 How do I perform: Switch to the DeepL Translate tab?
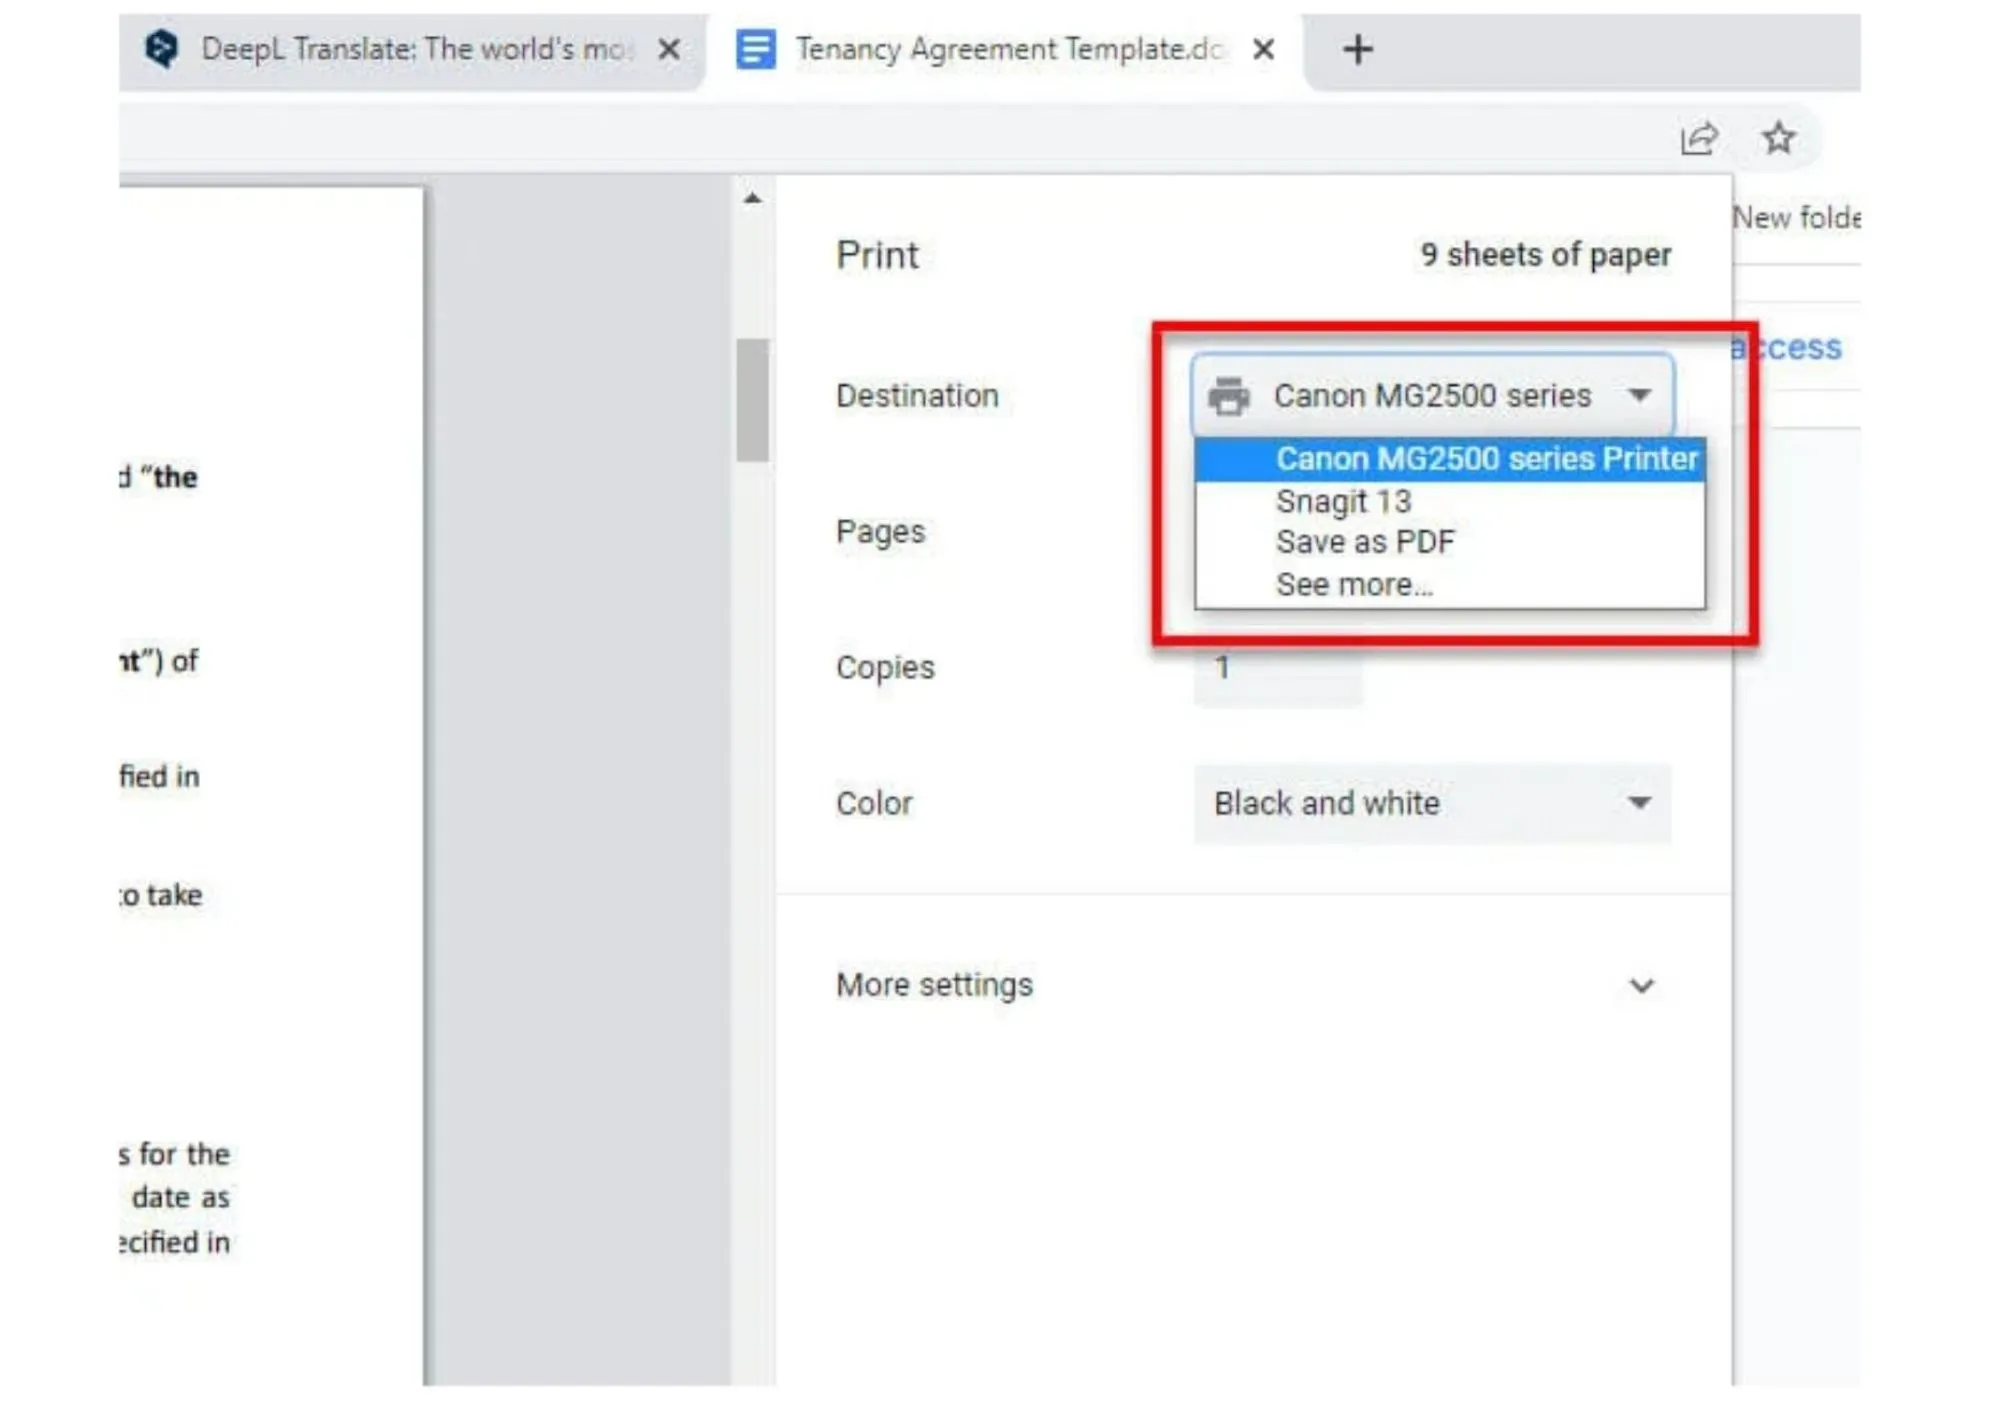(x=410, y=50)
